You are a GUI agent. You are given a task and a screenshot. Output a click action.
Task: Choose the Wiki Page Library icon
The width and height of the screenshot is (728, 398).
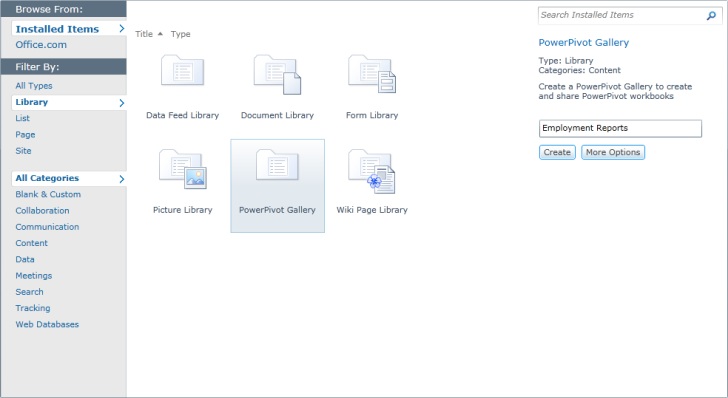pyautogui.click(x=372, y=171)
